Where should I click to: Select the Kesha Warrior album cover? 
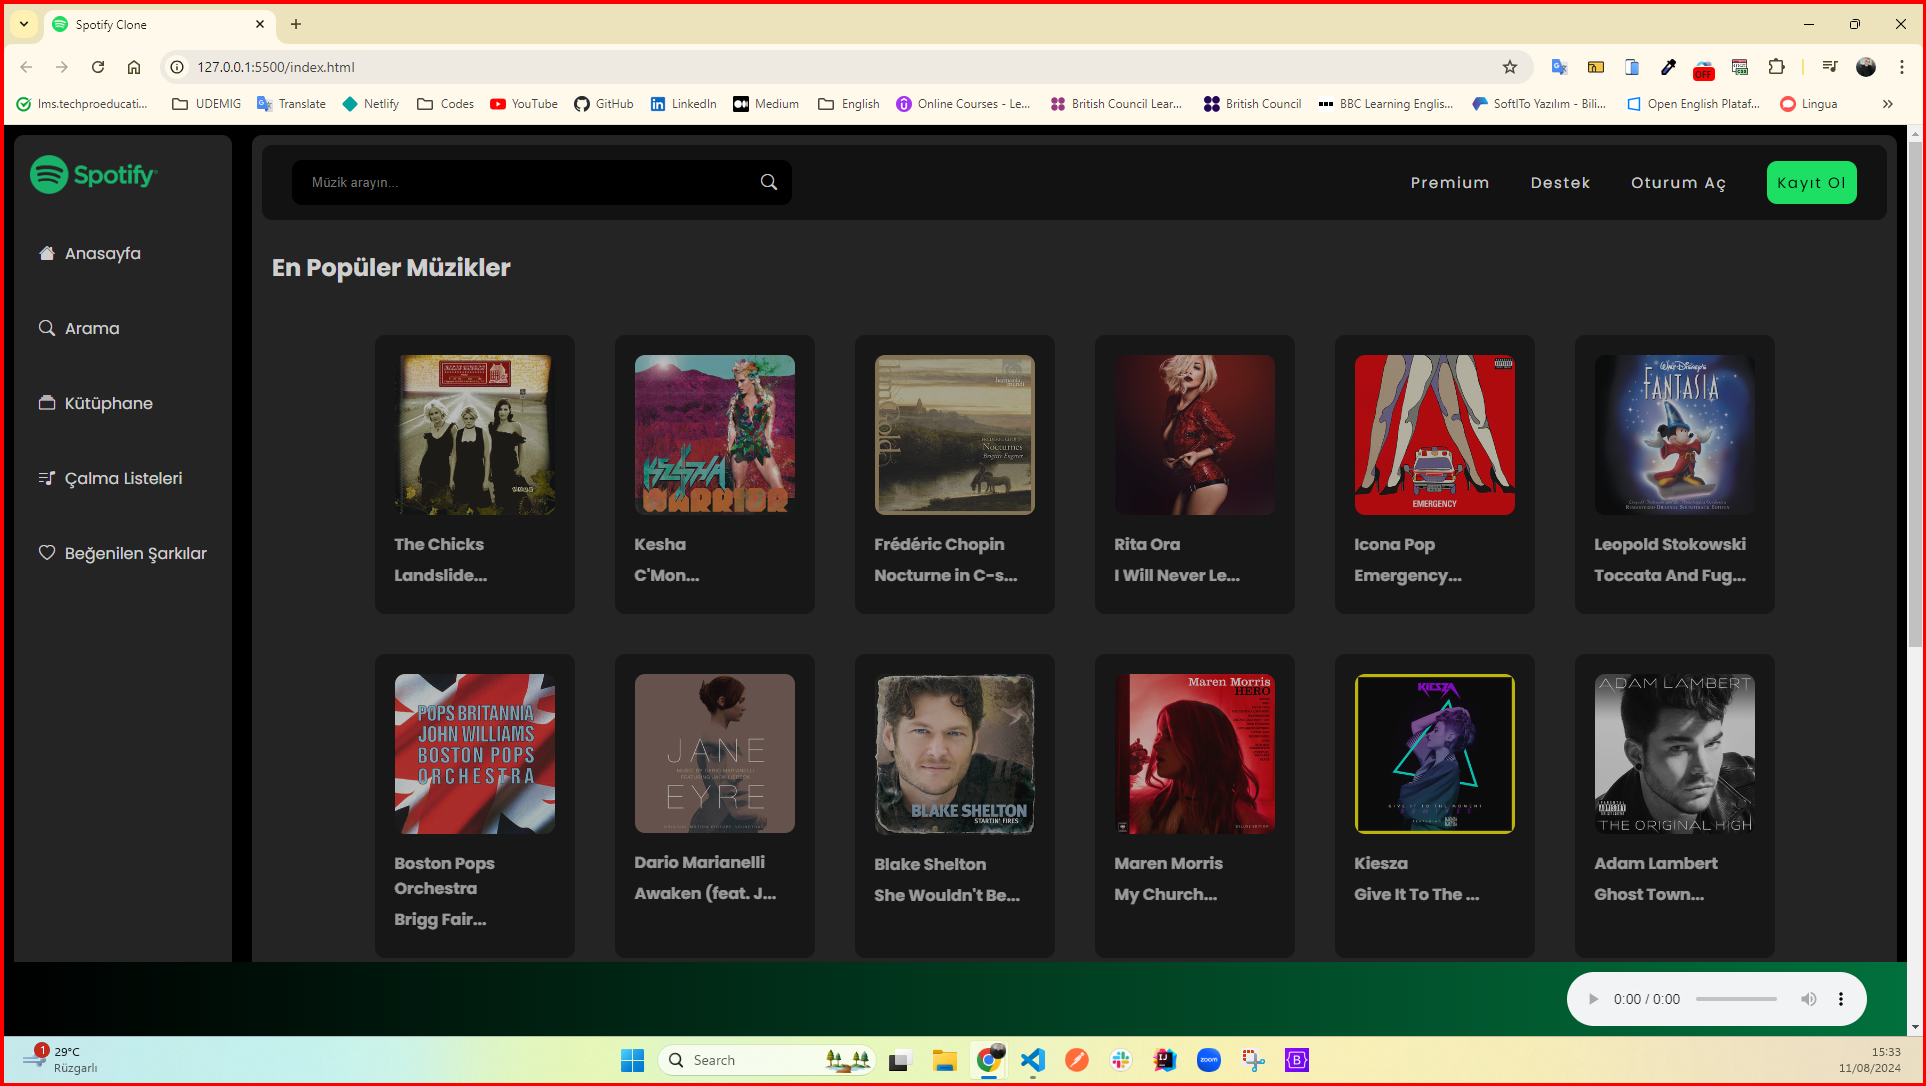click(x=715, y=435)
